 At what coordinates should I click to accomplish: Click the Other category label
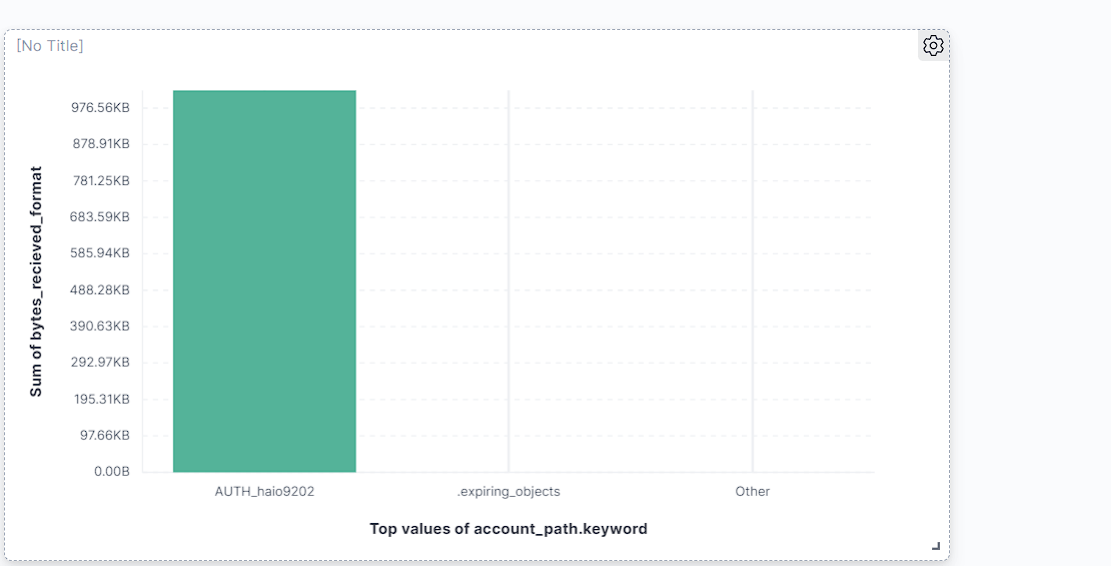(x=752, y=492)
